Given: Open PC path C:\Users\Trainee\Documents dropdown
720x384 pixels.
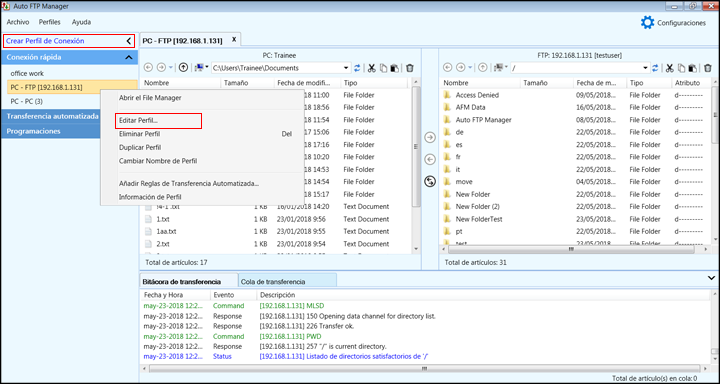Looking at the screenshot, I should click(347, 68).
